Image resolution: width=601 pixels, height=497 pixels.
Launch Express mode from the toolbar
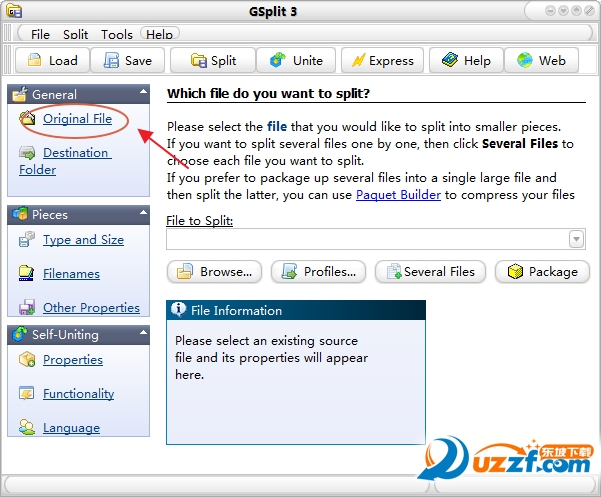click(382, 60)
